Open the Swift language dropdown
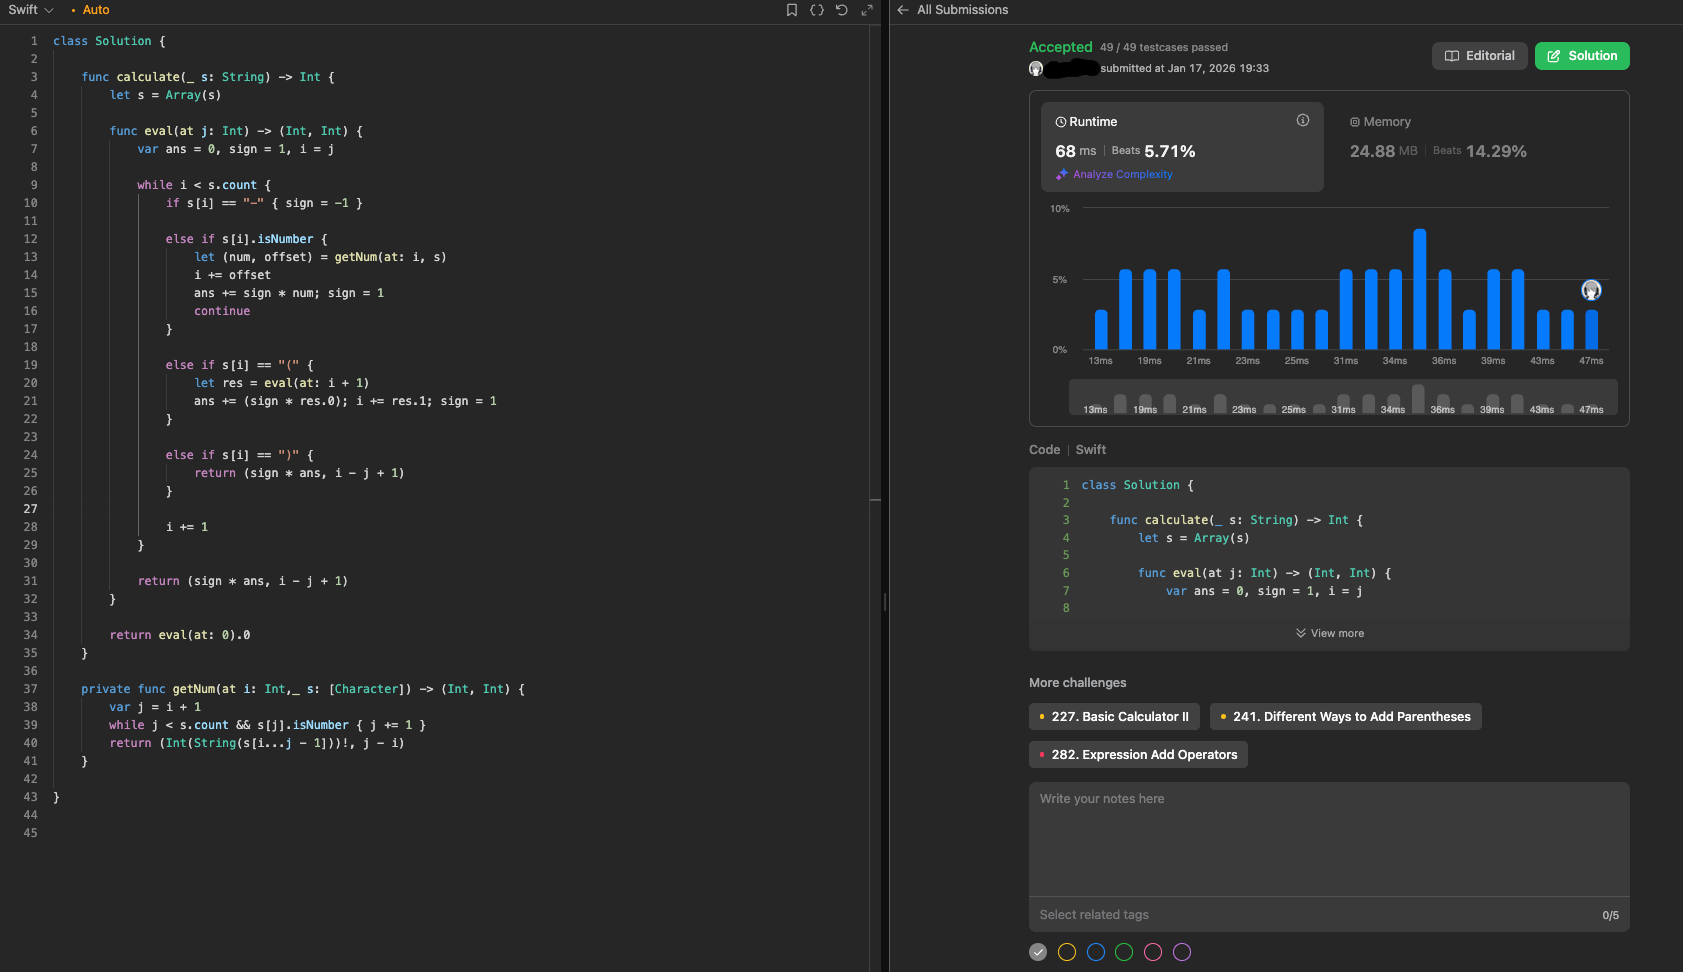The height and width of the screenshot is (972, 1683). [30, 10]
